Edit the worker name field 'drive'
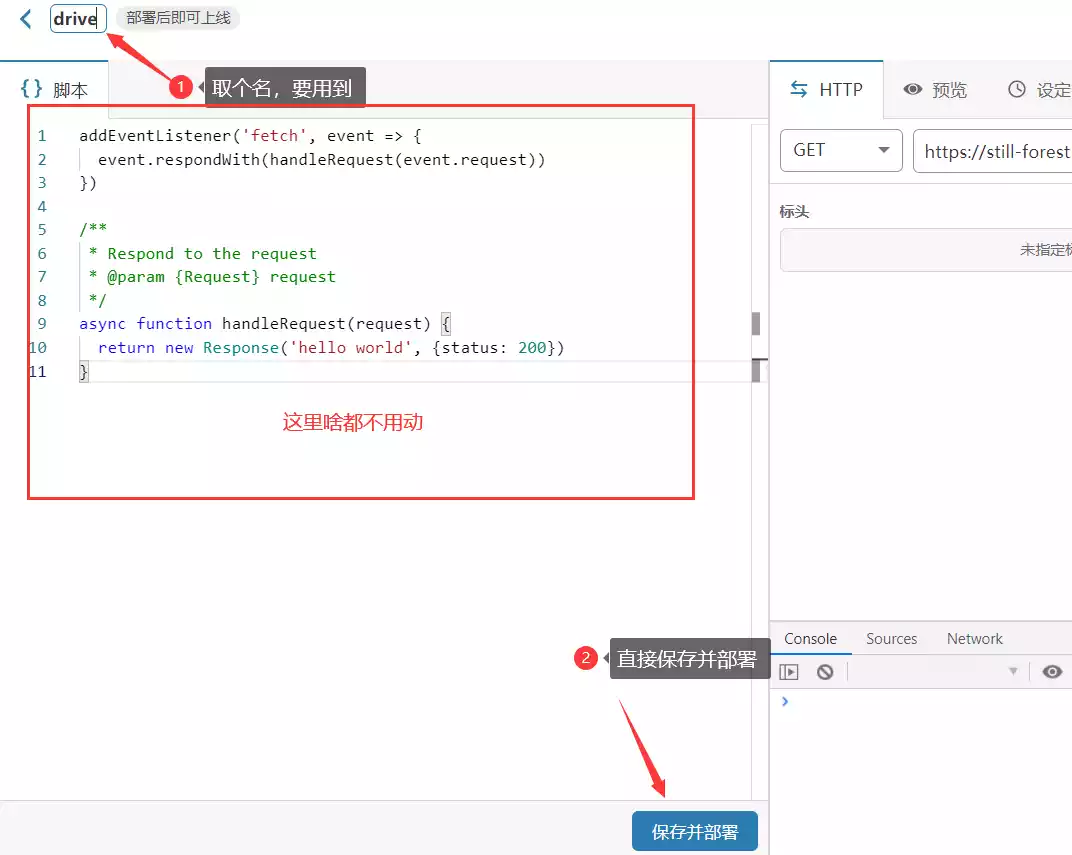Screen dimensions: 1072x855 (x=78, y=18)
